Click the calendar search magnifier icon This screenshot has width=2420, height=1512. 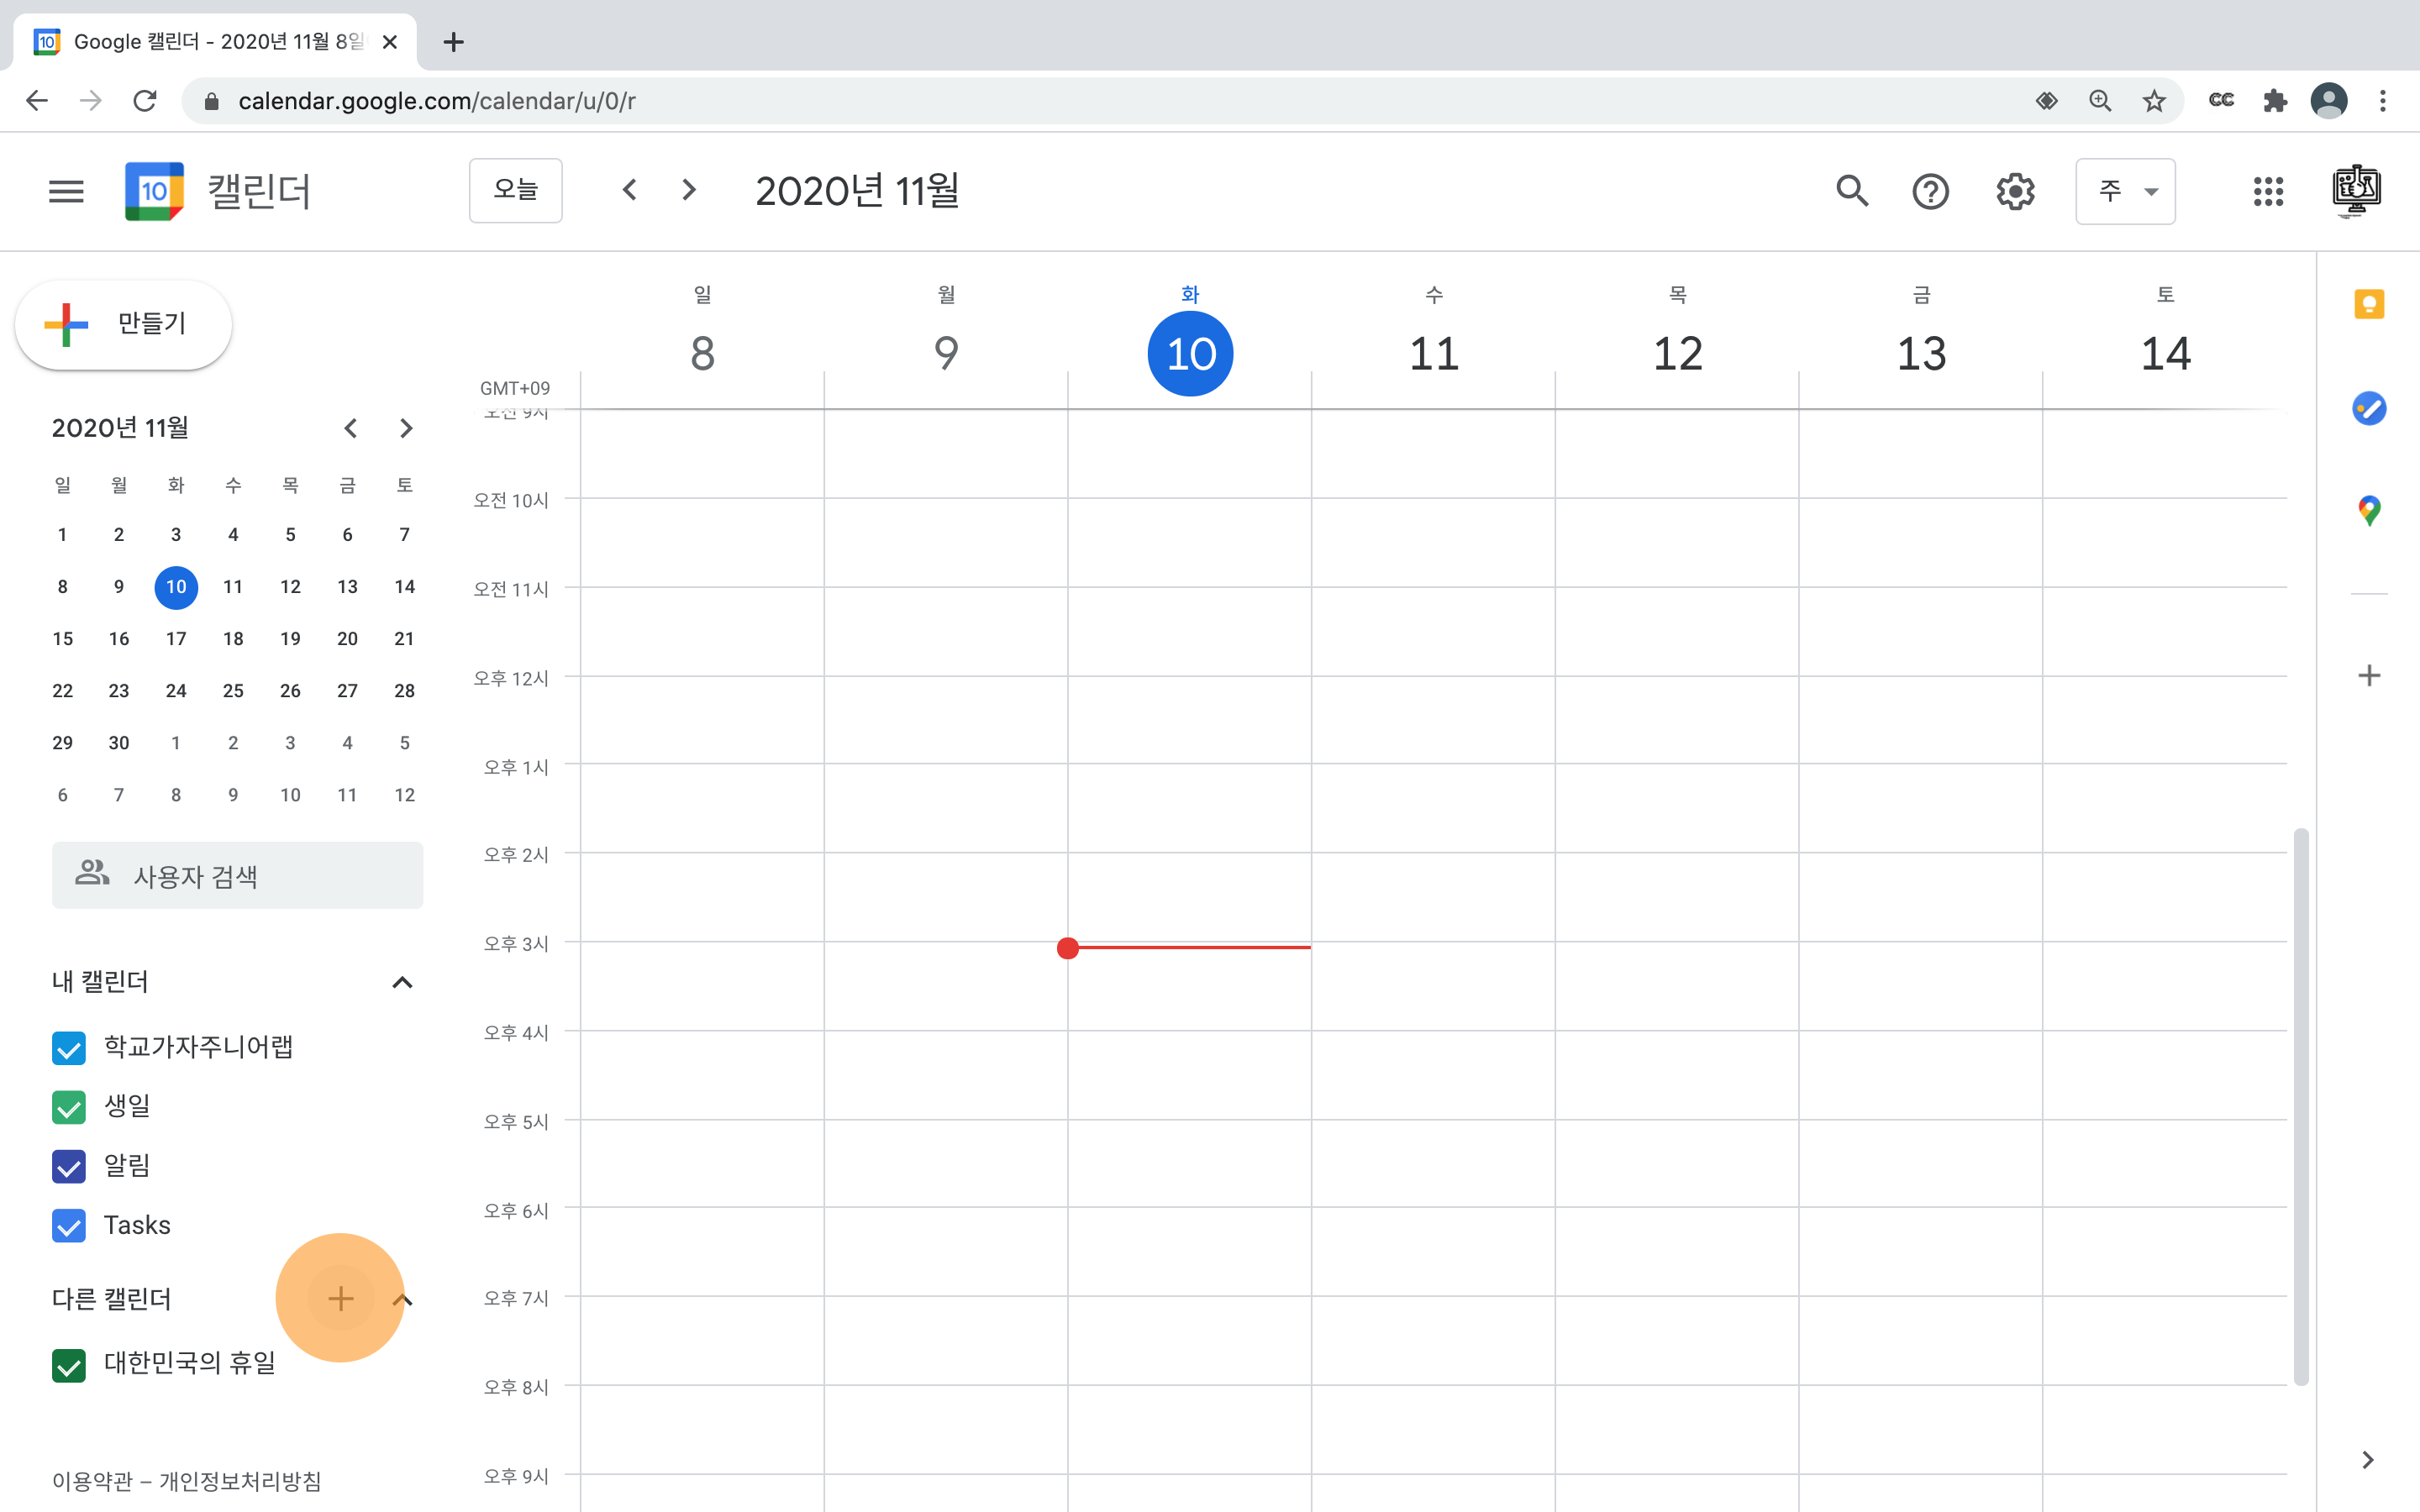(1852, 191)
